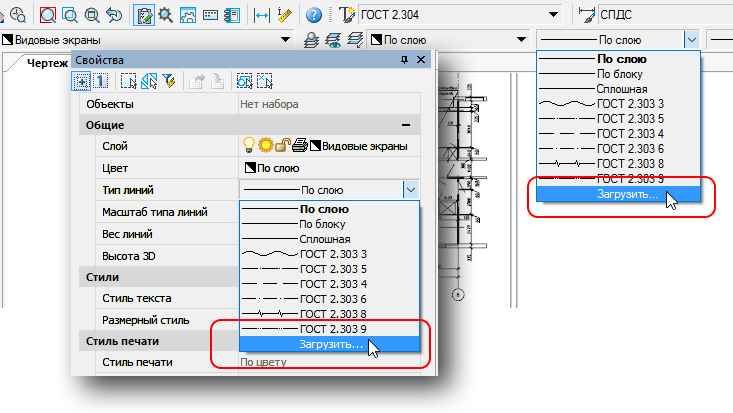Image resolution: width=733 pixels, height=413 pixels.
Task: Click the add-to-selection icon in Свойства toolbar
Action: (x=81, y=81)
